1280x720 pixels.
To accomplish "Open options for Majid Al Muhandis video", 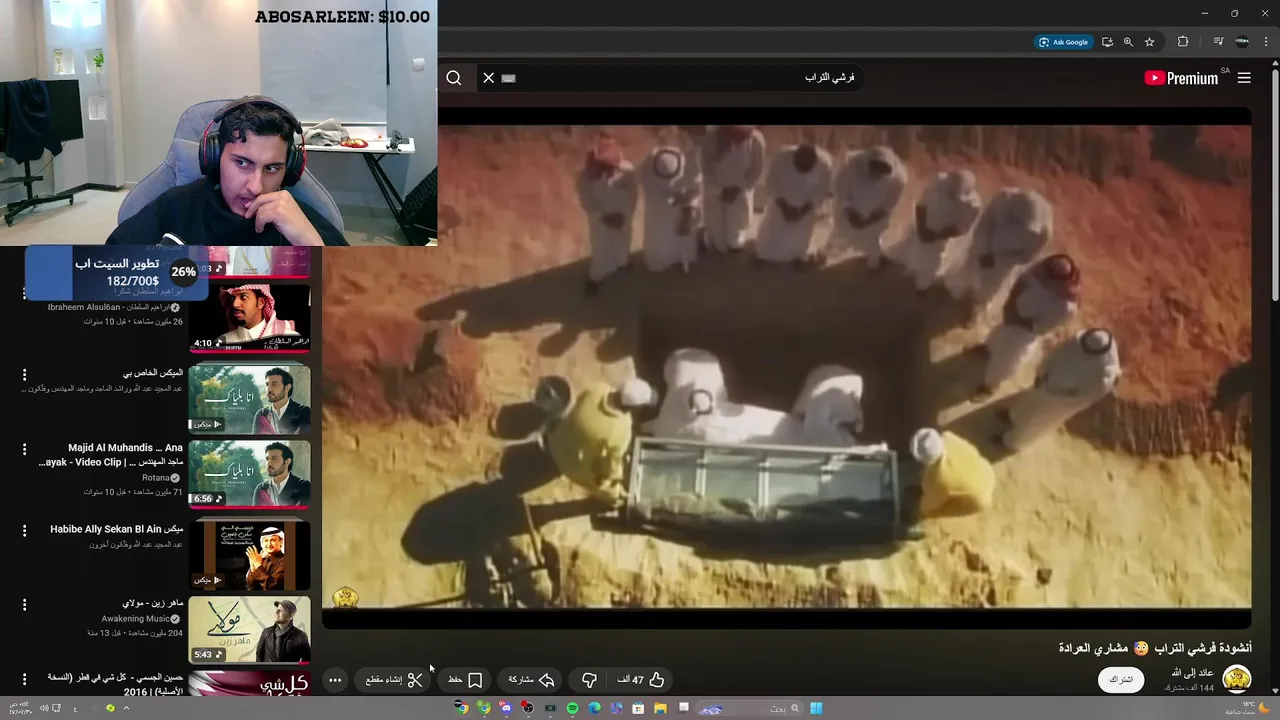I will (25, 450).
